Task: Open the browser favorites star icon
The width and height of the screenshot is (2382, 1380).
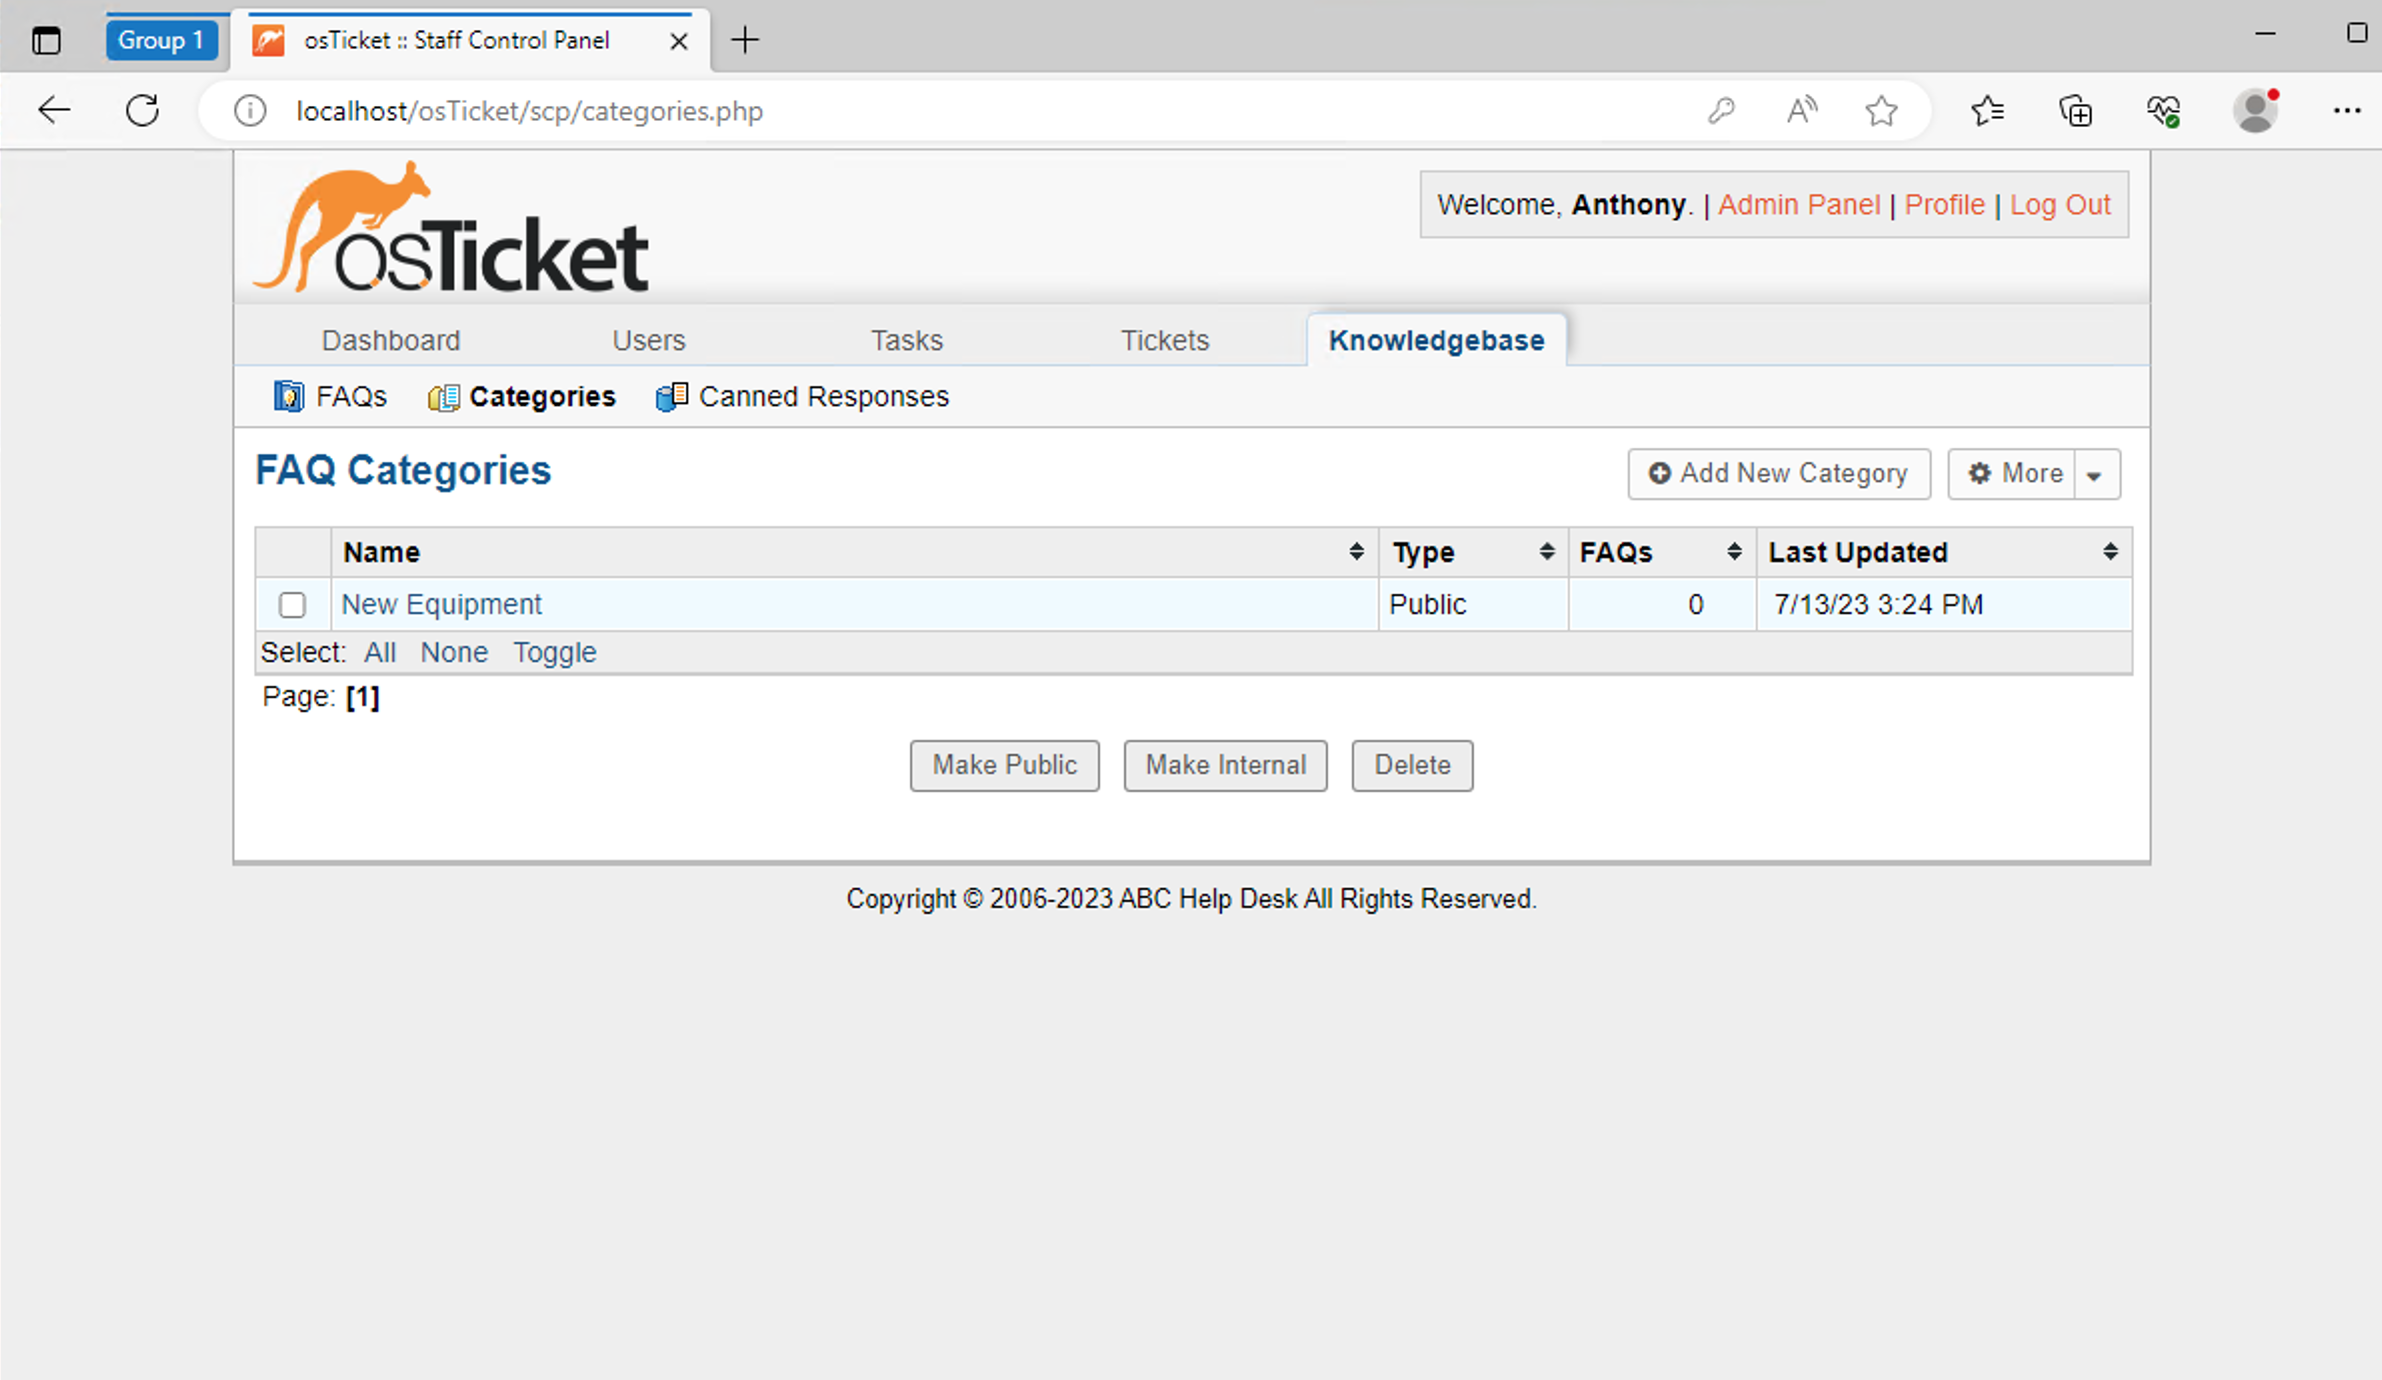Action: coord(1881,110)
